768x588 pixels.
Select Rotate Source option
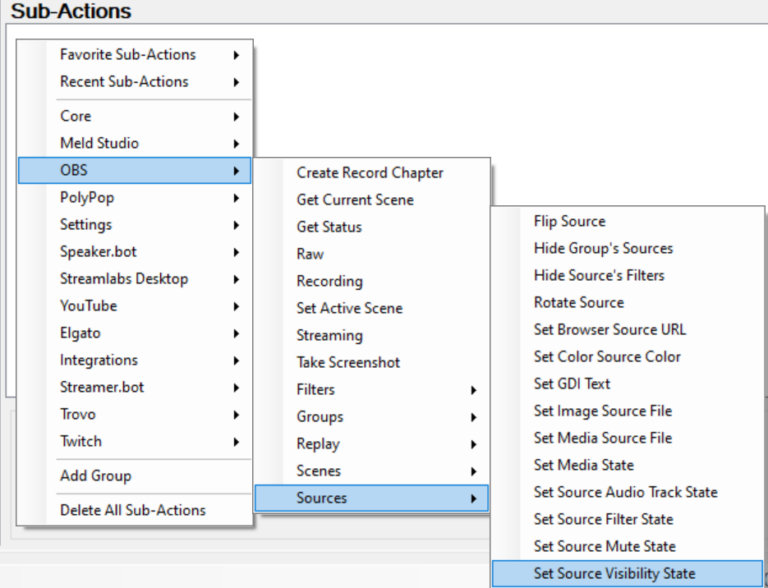point(578,302)
